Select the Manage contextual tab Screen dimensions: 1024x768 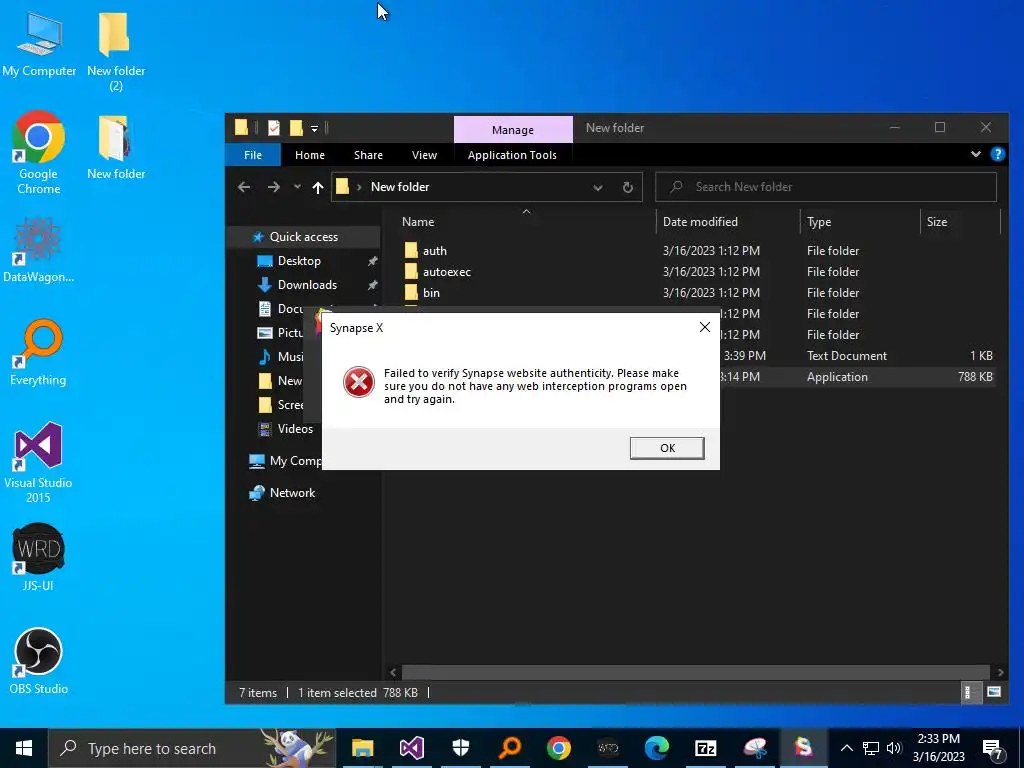[513, 129]
